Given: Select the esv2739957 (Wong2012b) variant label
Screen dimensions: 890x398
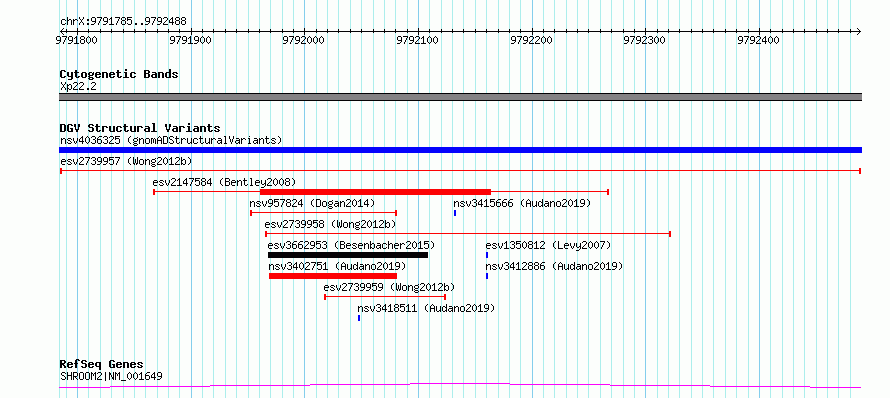Looking at the screenshot, I should click(126, 161).
